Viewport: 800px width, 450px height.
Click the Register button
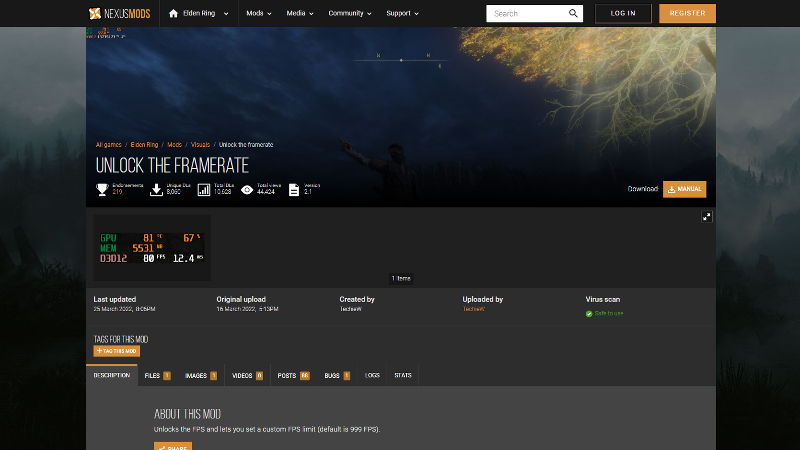click(687, 13)
